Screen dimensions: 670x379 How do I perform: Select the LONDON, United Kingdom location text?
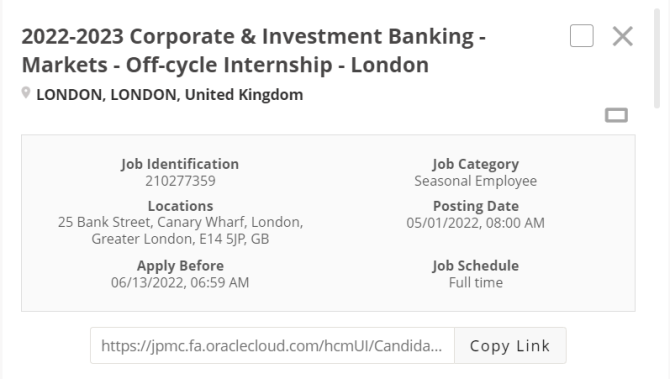170,94
